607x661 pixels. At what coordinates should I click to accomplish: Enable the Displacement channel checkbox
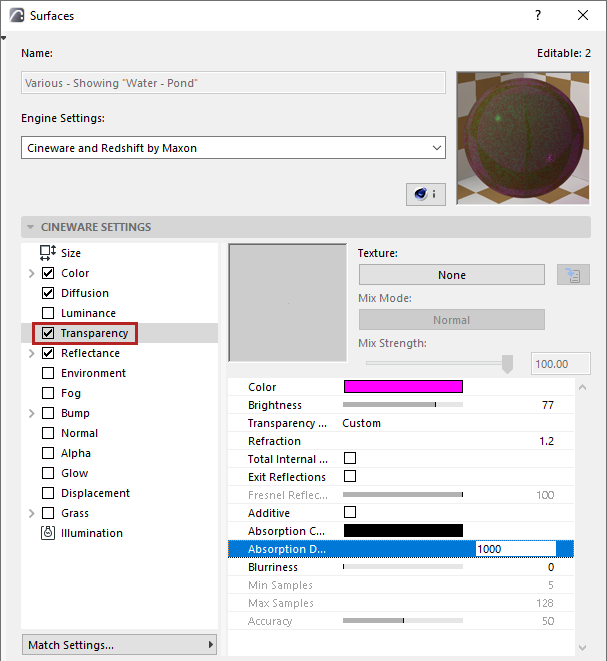[48, 493]
